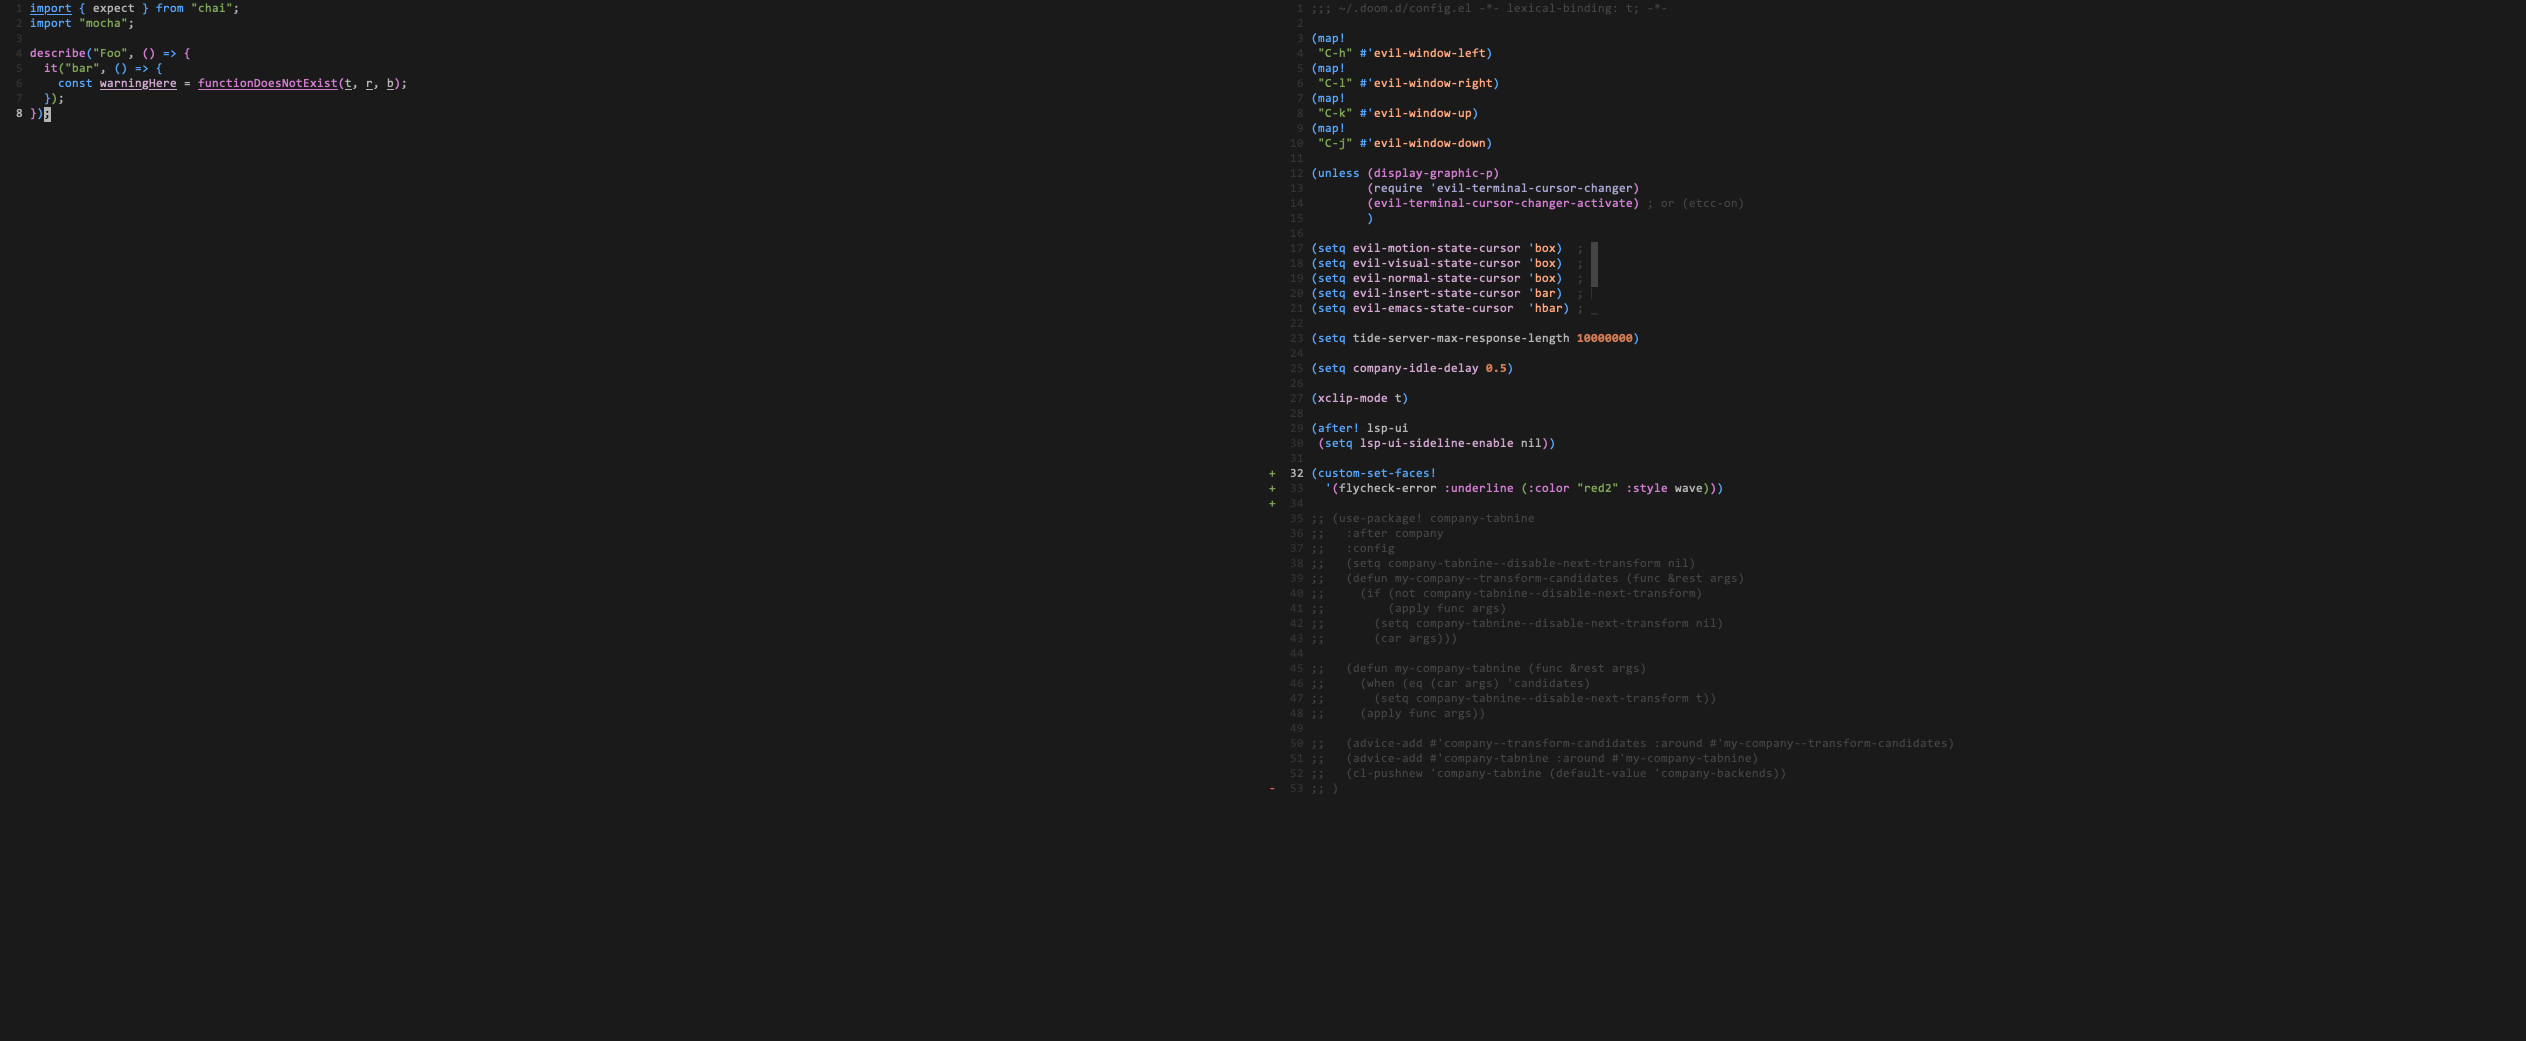The height and width of the screenshot is (1041, 2526).
Task: Click the "evil-window-left" symbol
Action: point(1432,53)
